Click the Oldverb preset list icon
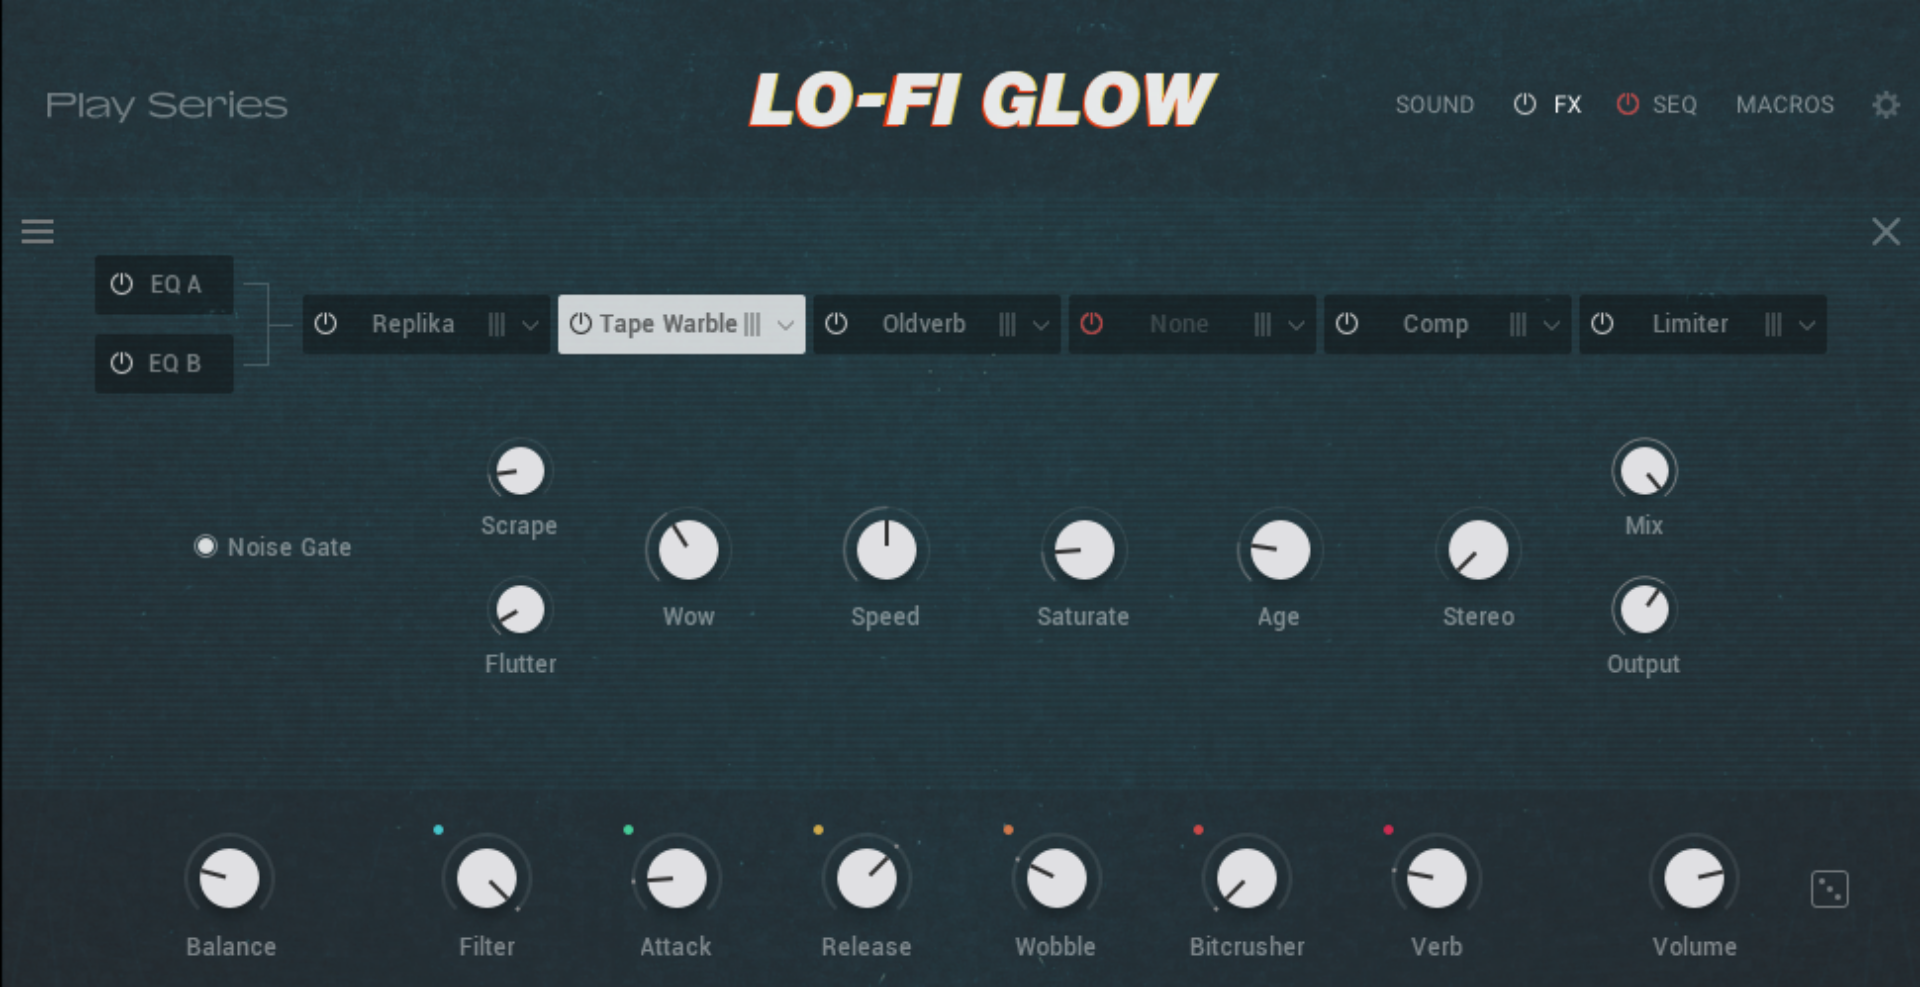Viewport: 1920px width, 987px height. click(x=1008, y=324)
